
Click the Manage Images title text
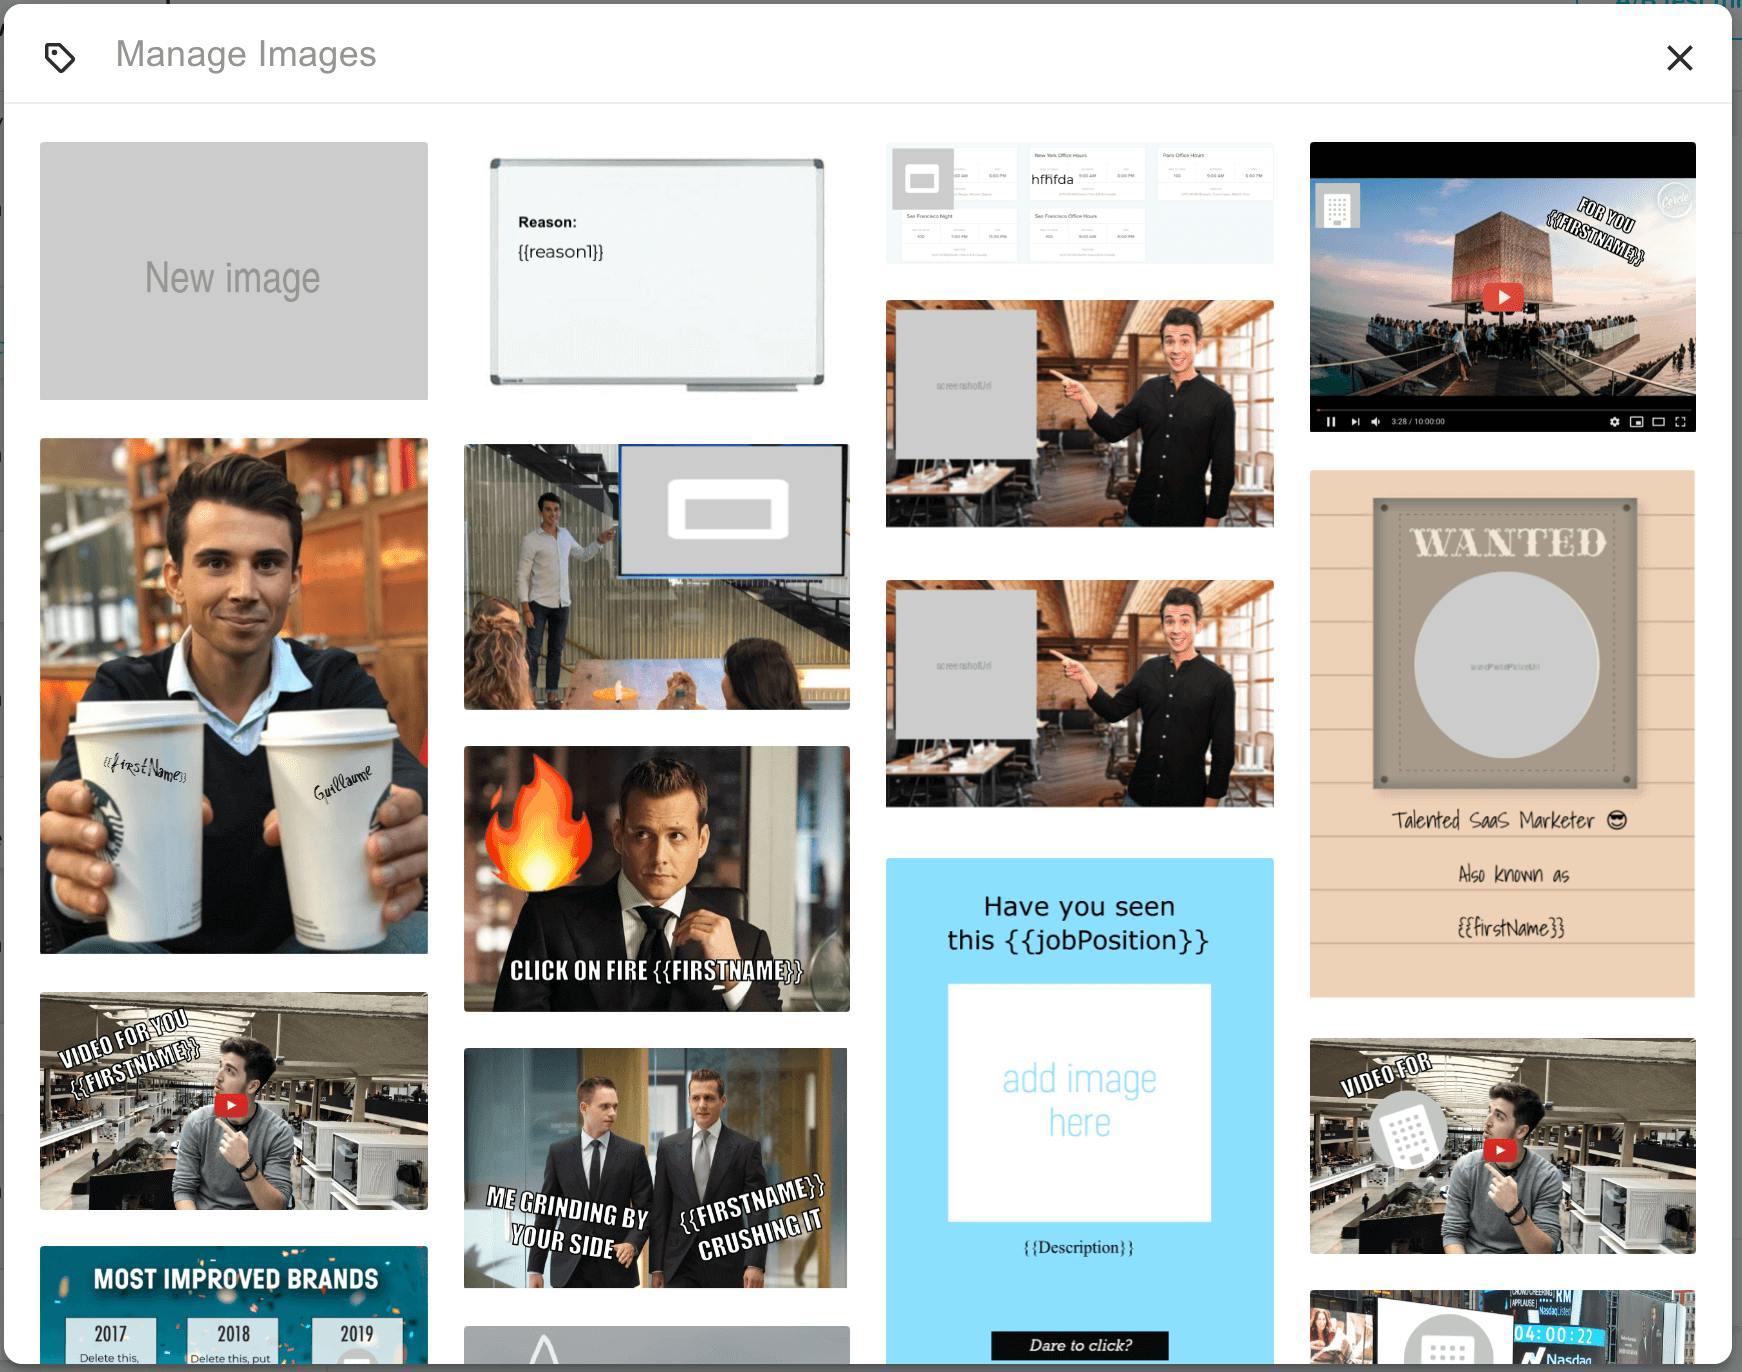(246, 54)
